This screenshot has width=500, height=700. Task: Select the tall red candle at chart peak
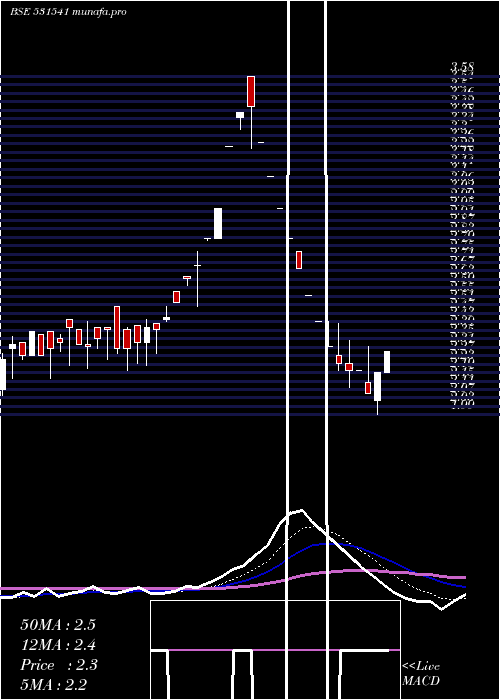pyautogui.click(x=251, y=92)
